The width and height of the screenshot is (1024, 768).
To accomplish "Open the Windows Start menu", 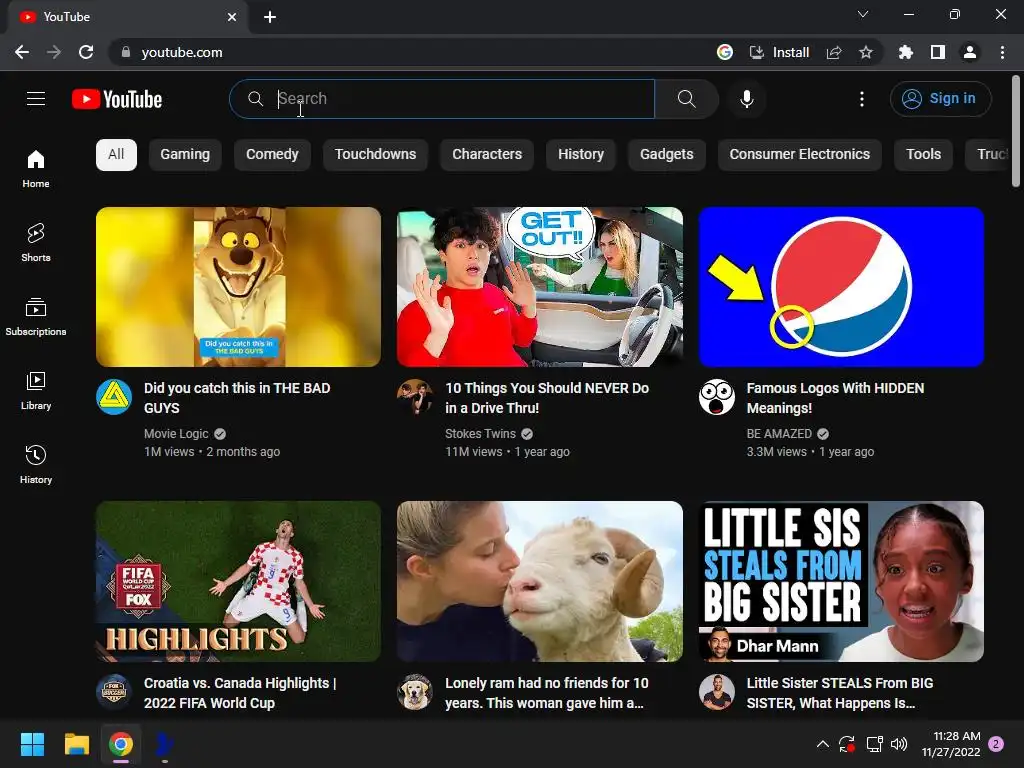I will point(32,744).
